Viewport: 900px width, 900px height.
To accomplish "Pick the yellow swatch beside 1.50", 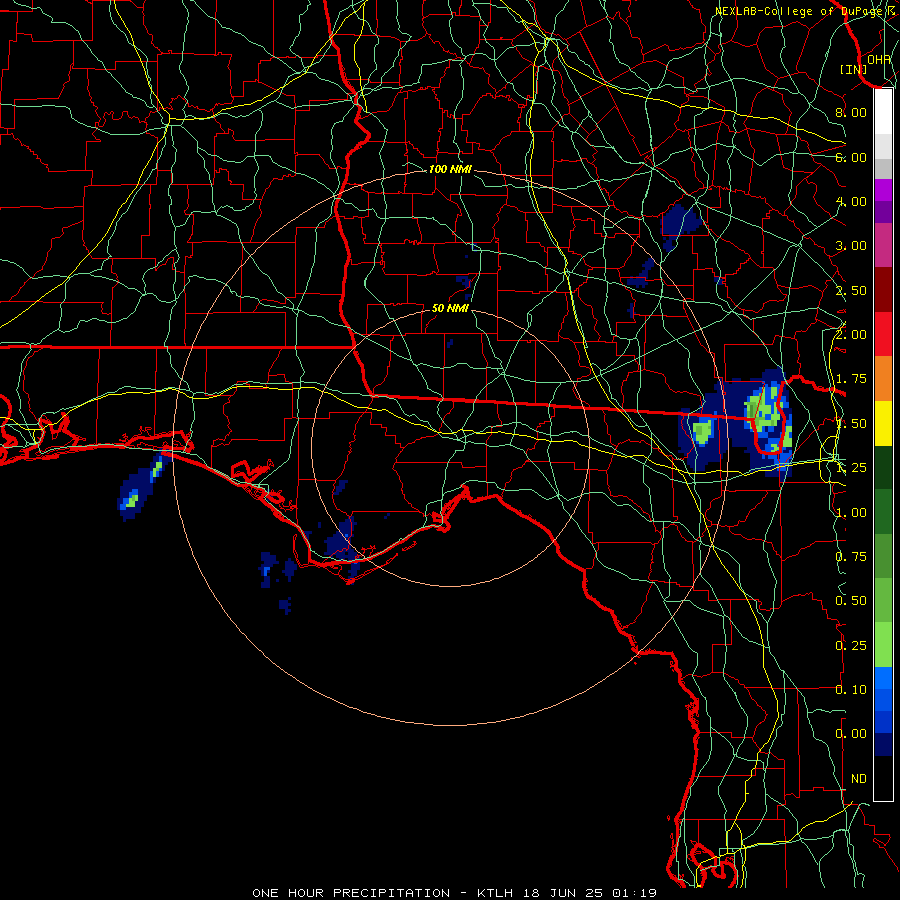I will (883, 423).
